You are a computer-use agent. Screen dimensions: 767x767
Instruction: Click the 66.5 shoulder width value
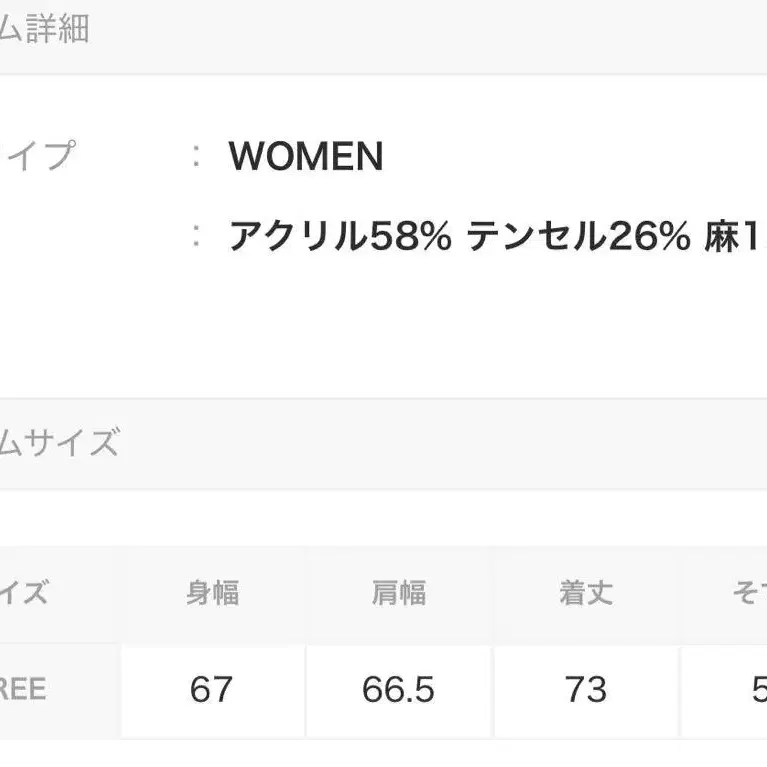pos(398,690)
